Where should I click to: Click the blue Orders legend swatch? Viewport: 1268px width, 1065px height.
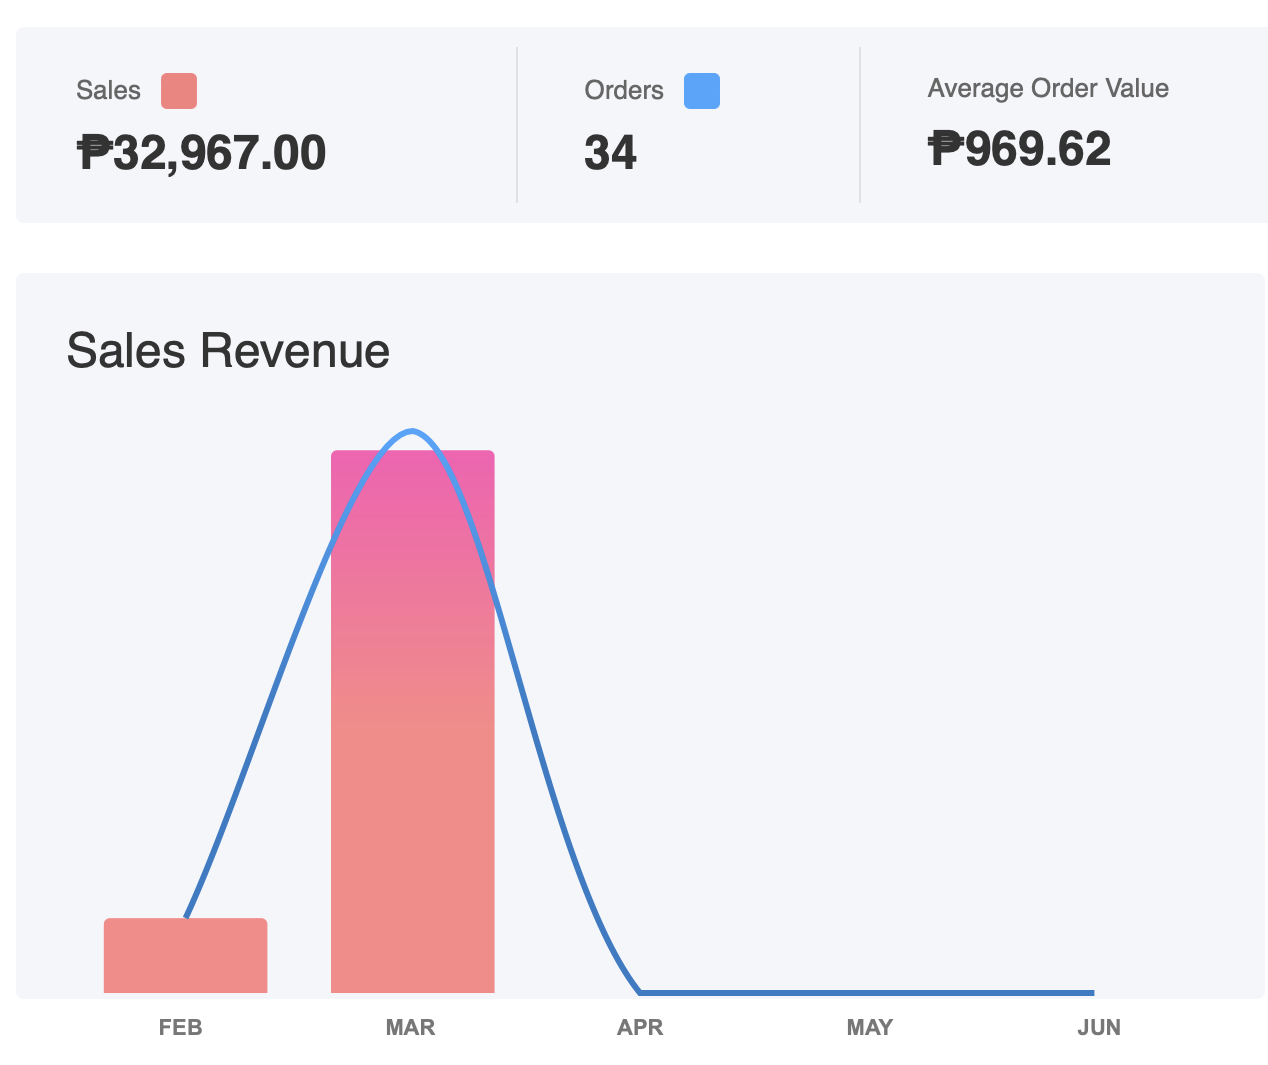coord(701,91)
